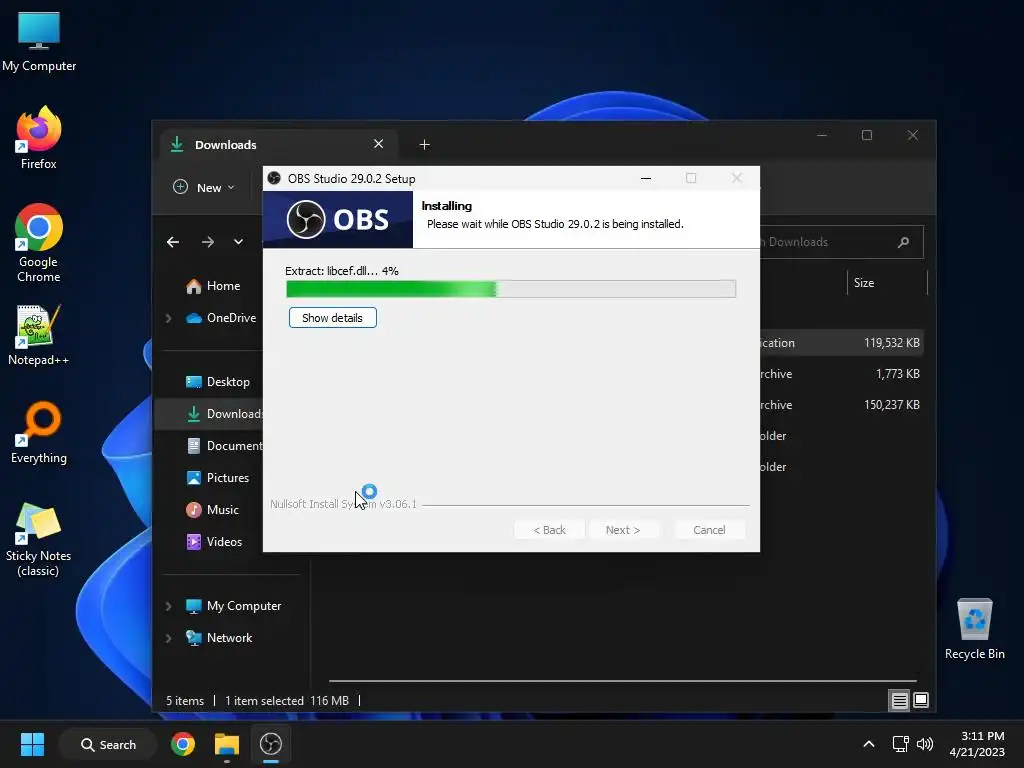This screenshot has height=768, width=1024.
Task: Open Chrome from the taskbar
Action: 183,744
